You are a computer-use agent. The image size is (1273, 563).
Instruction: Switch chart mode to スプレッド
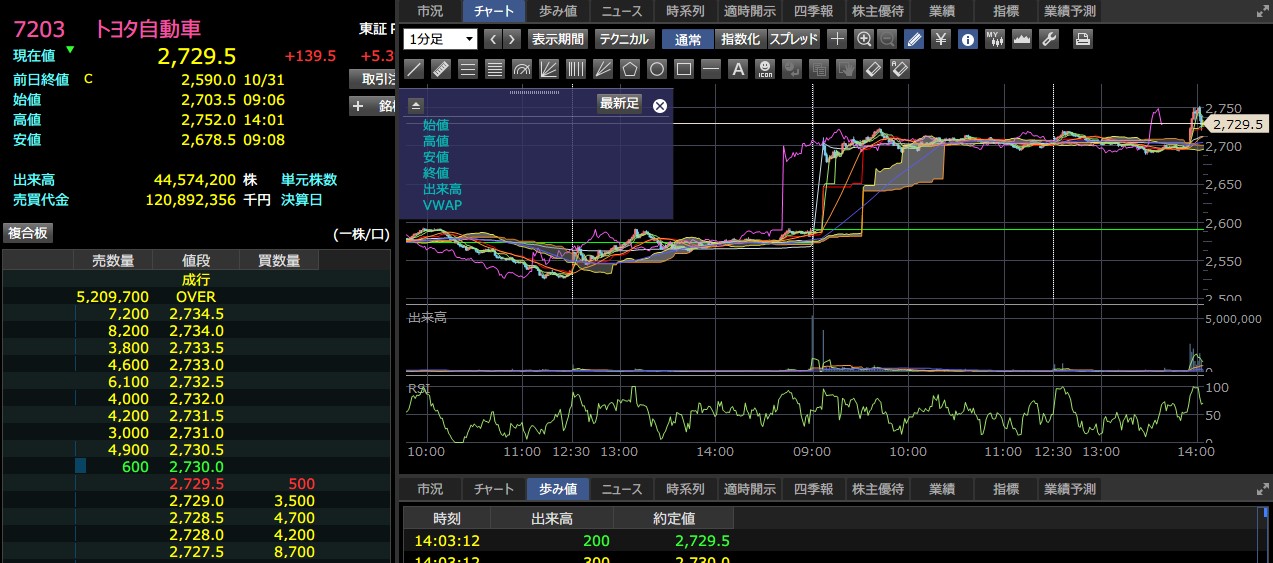point(794,39)
